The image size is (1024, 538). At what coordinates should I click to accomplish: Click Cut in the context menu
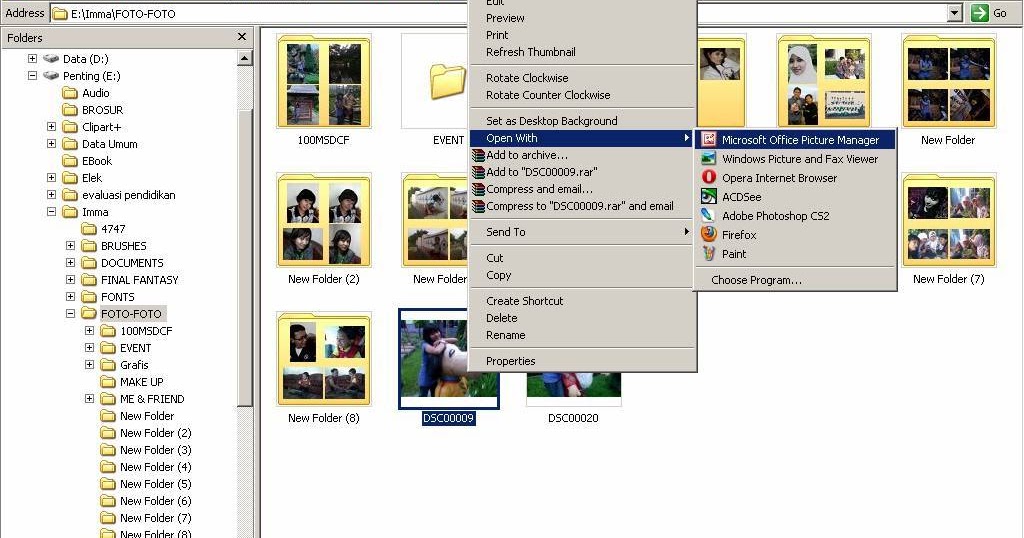coord(581,258)
